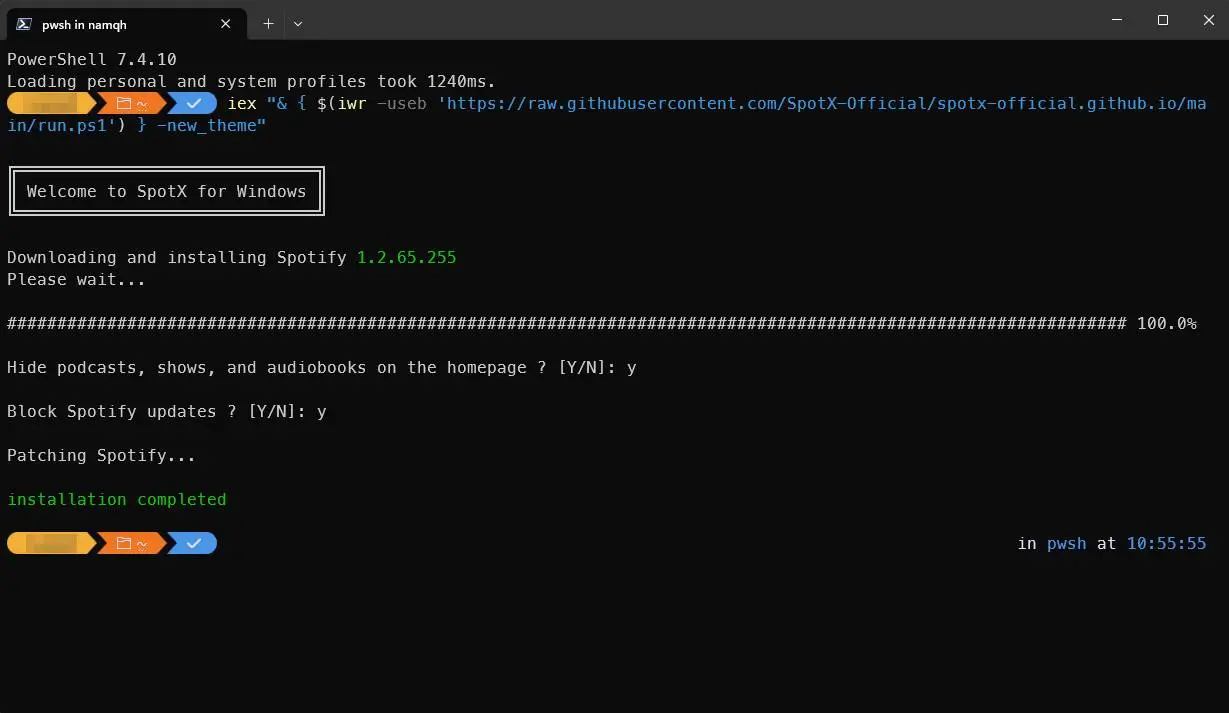Image resolution: width=1229 pixels, height=713 pixels.
Task: Click the "Welcome to SpotX for Windows" banner
Action: (x=167, y=191)
